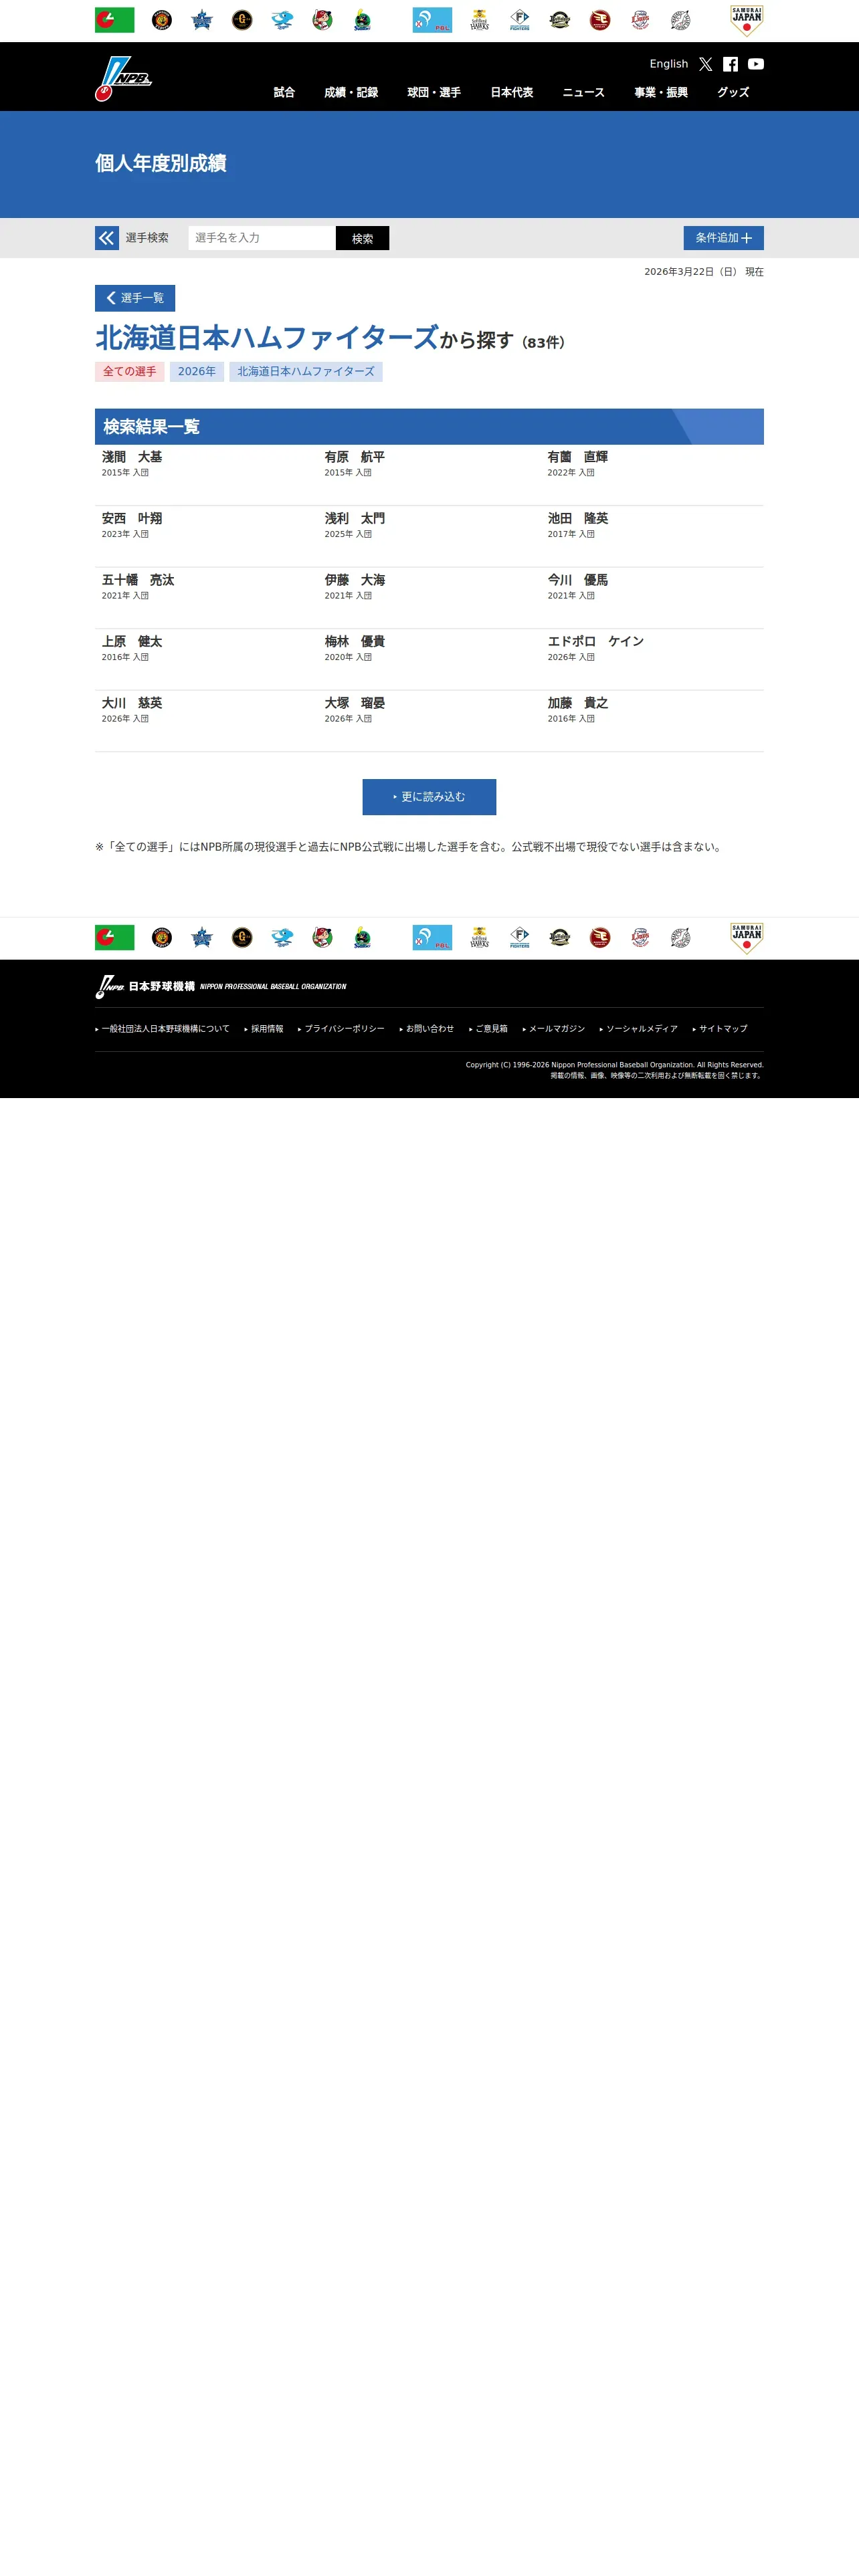The height and width of the screenshot is (2576, 859).
Task: Go back via the 選手一覧 button
Action: (135, 298)
